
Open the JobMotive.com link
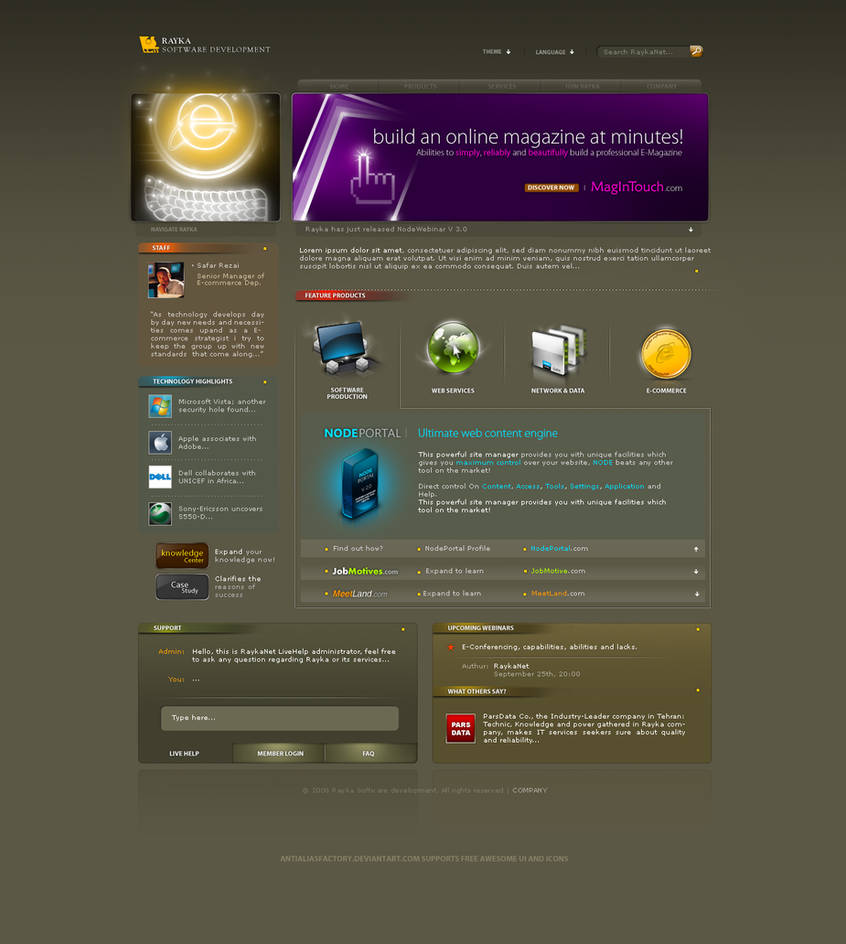click(558, 571)
